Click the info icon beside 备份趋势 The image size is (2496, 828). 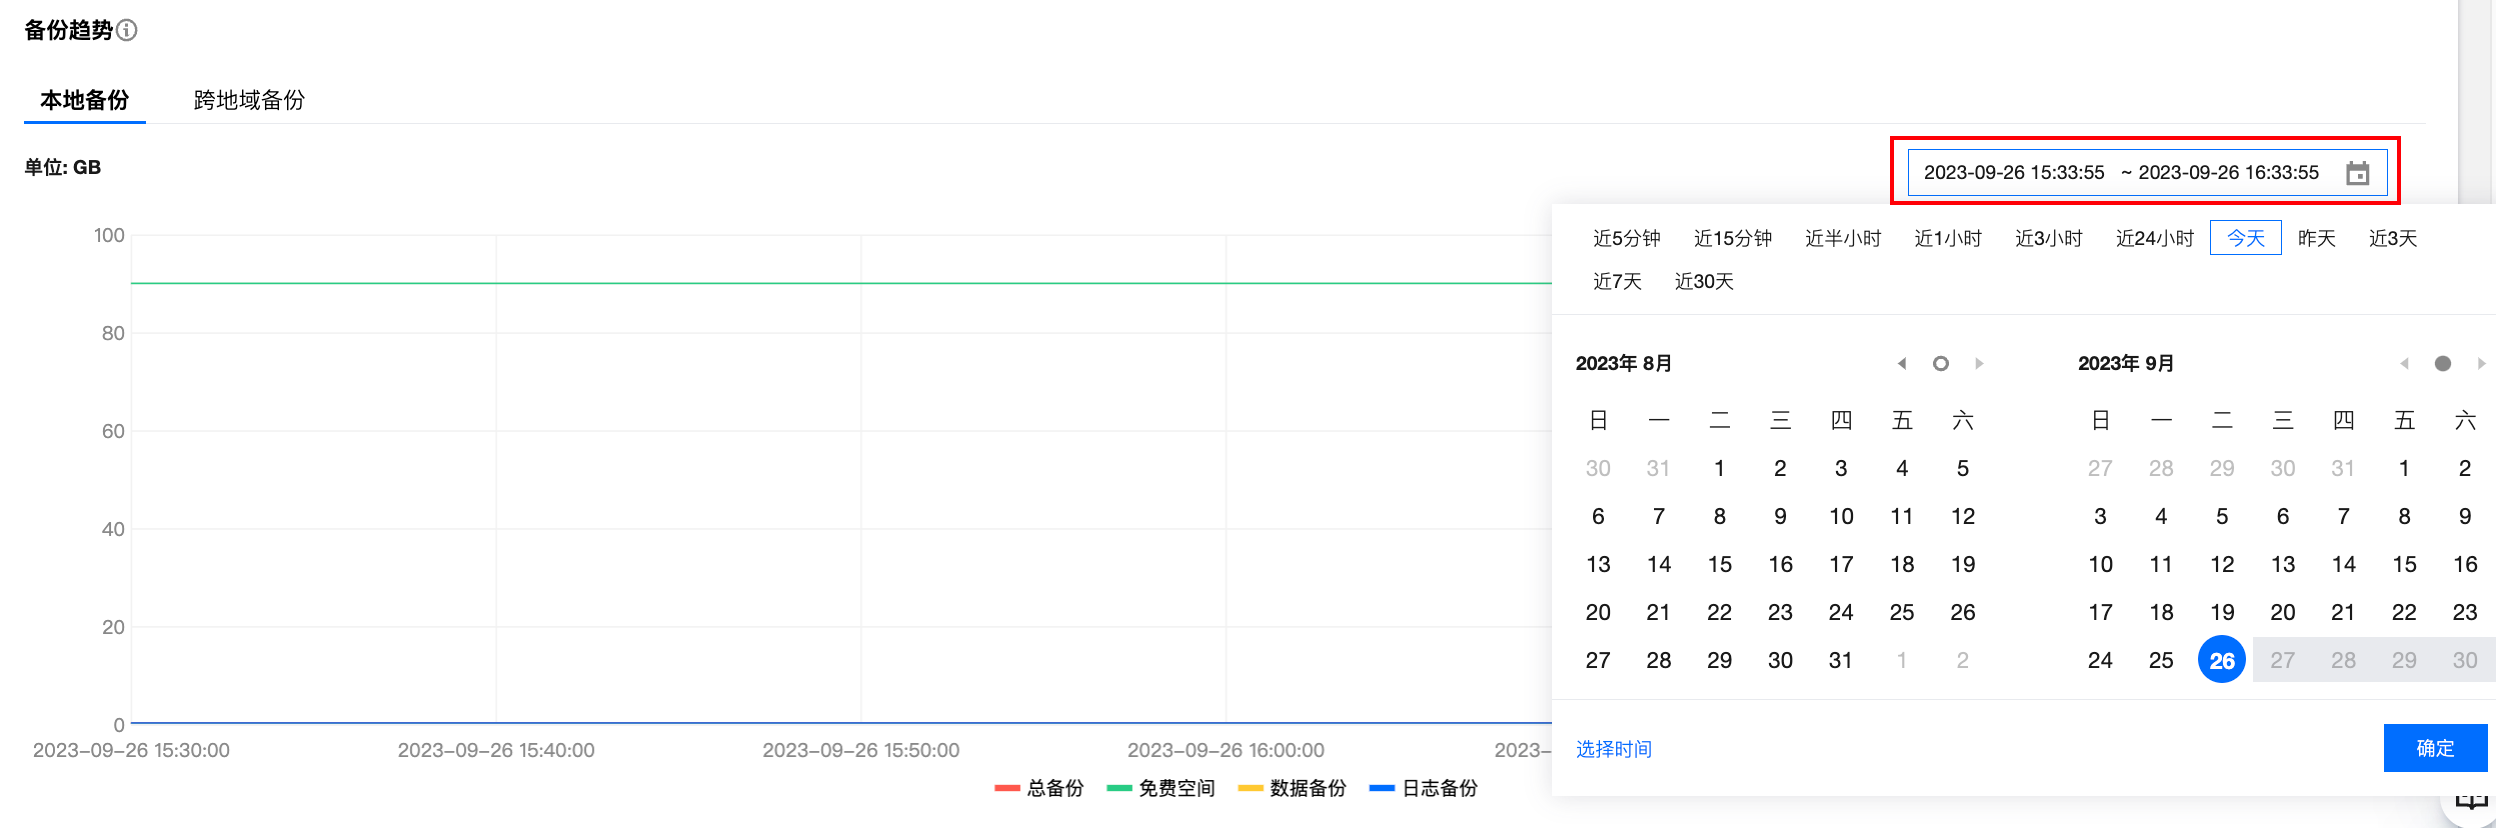pos(127,30)
